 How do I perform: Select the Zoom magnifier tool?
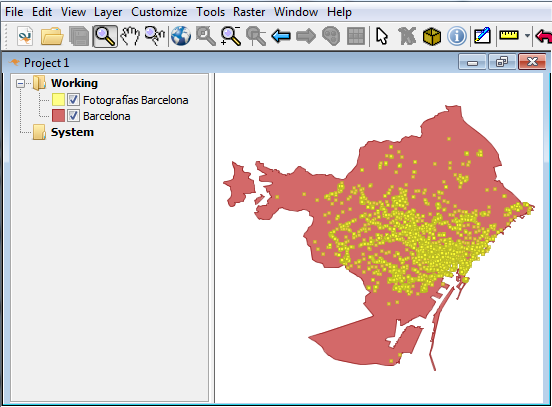click(x=105, y=36)
